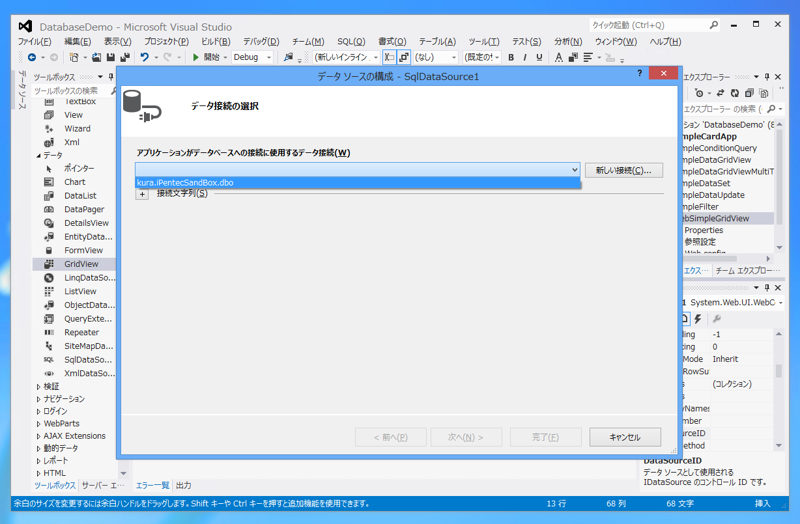Screen dimensions: 800x524
Task: Choose kura.iPentecSandBox.dbo connection from list
Action: pos(358,183)
